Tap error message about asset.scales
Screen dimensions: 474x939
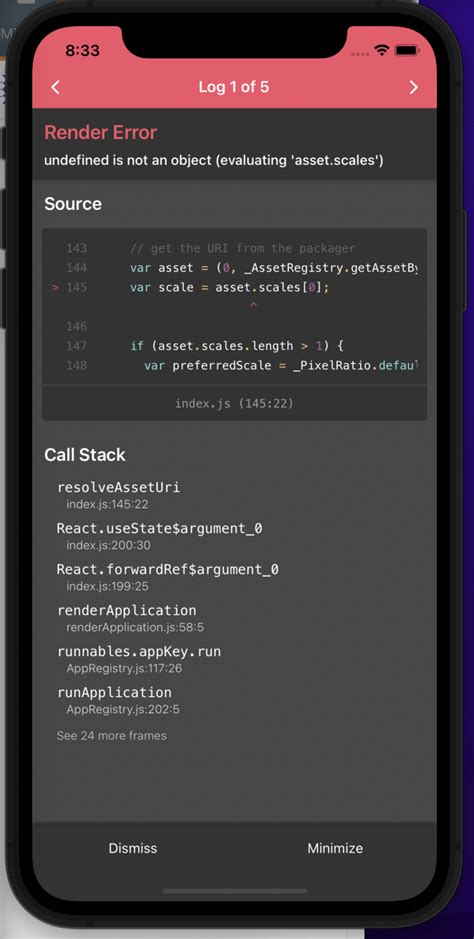(x=214, y=160)
